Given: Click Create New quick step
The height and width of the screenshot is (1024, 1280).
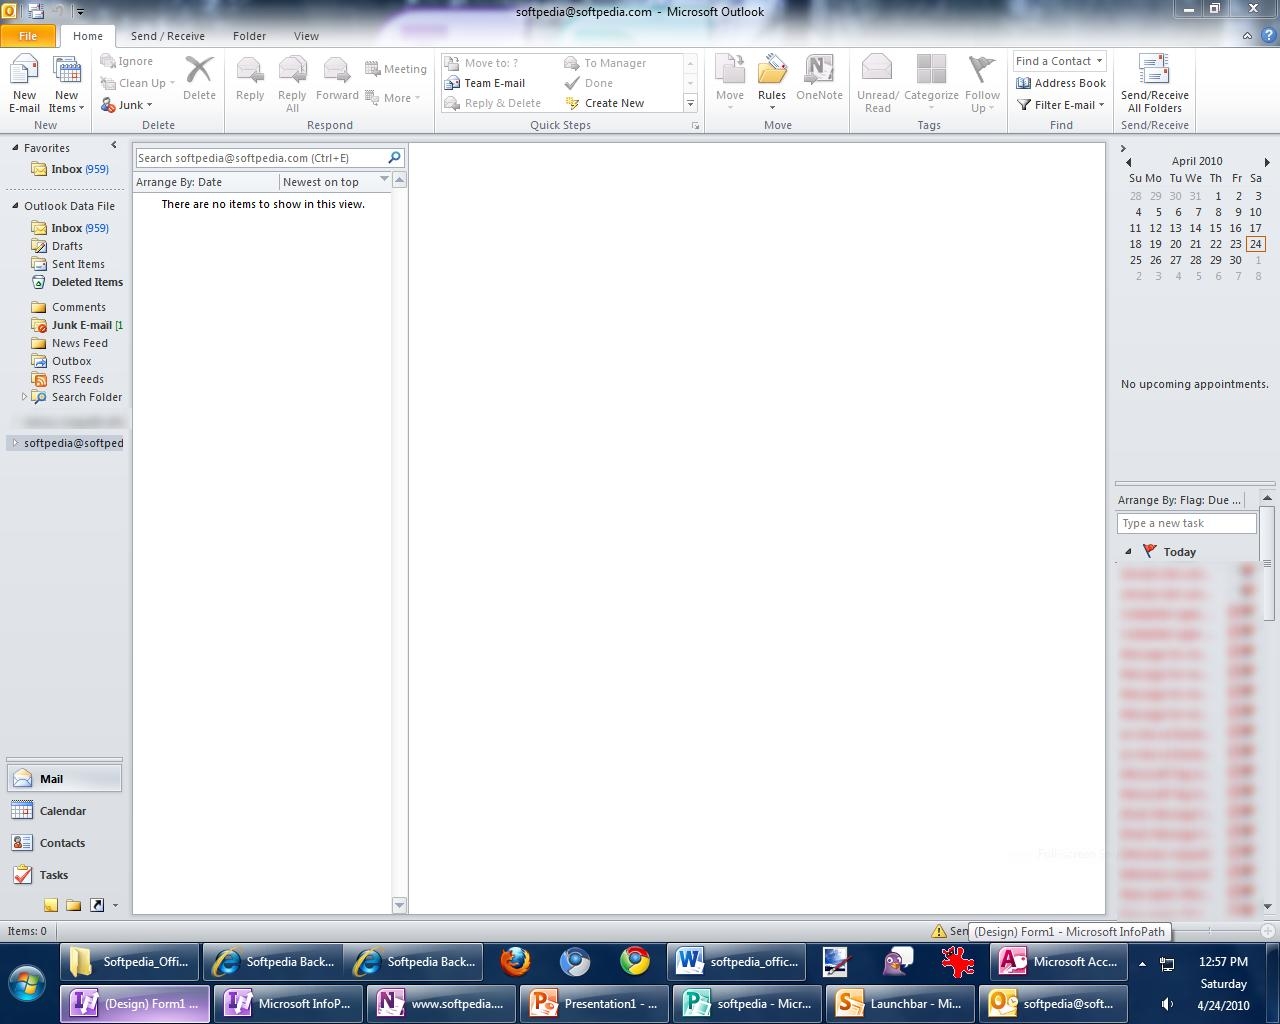Looking at the screenshot, I should click(x=613, y=103).
